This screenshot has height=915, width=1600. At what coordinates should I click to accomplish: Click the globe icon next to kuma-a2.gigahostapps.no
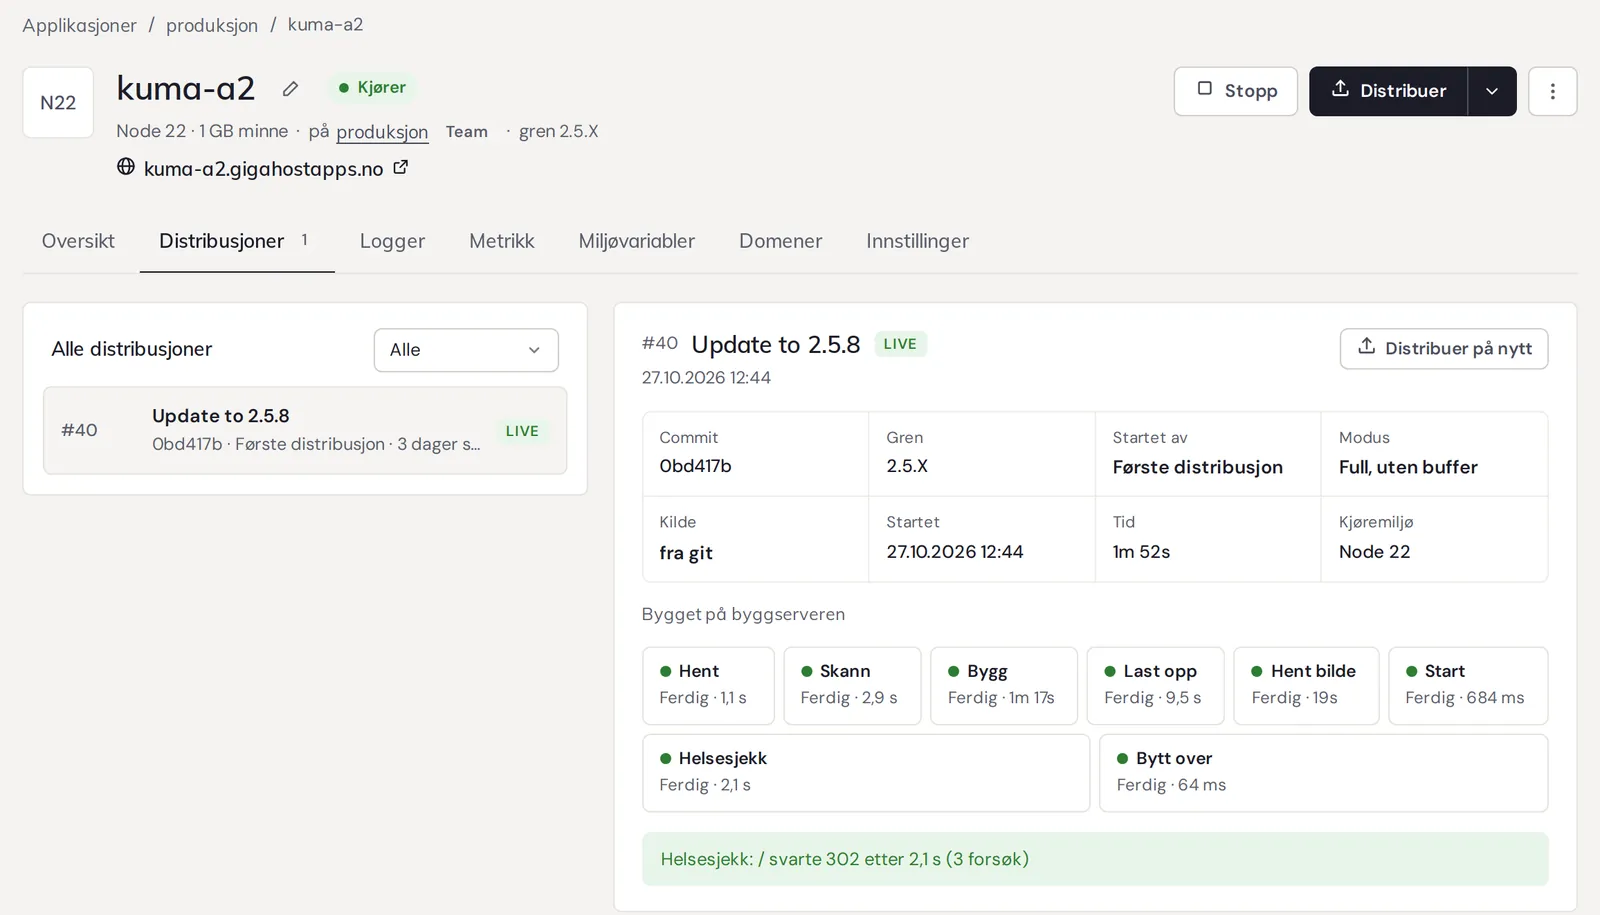coord(126,167)
